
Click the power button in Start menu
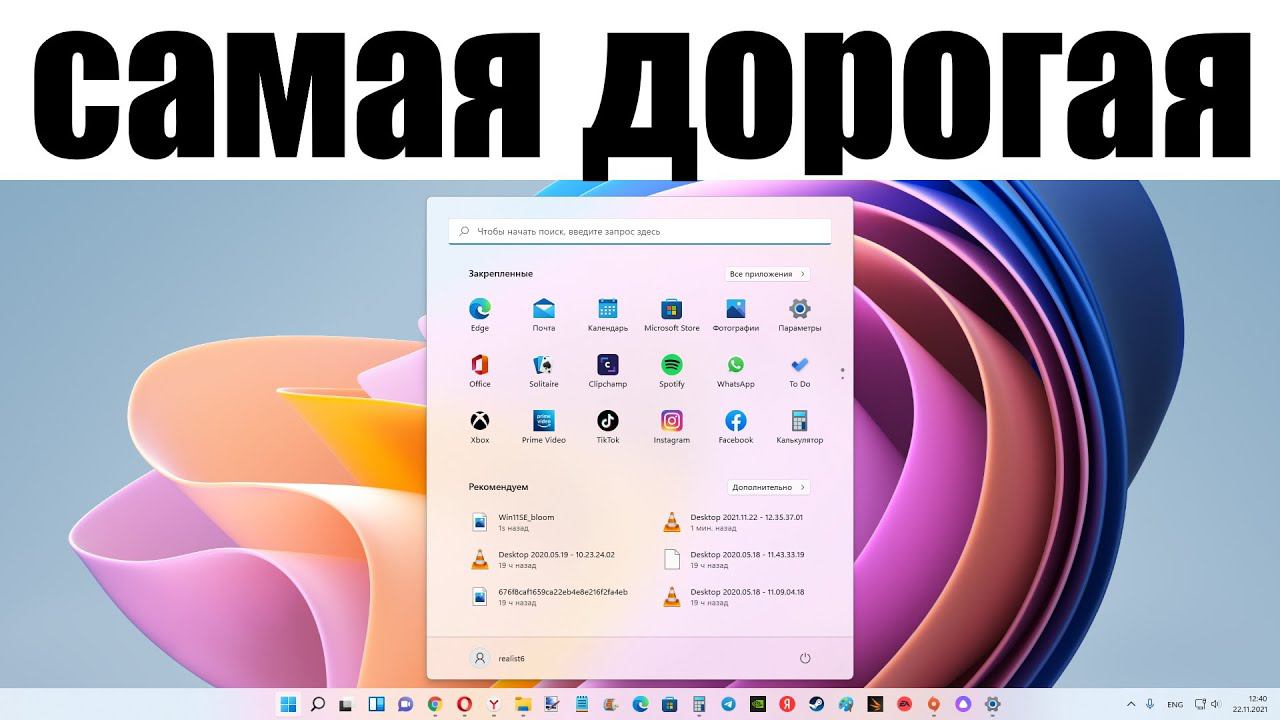(805, 658)
